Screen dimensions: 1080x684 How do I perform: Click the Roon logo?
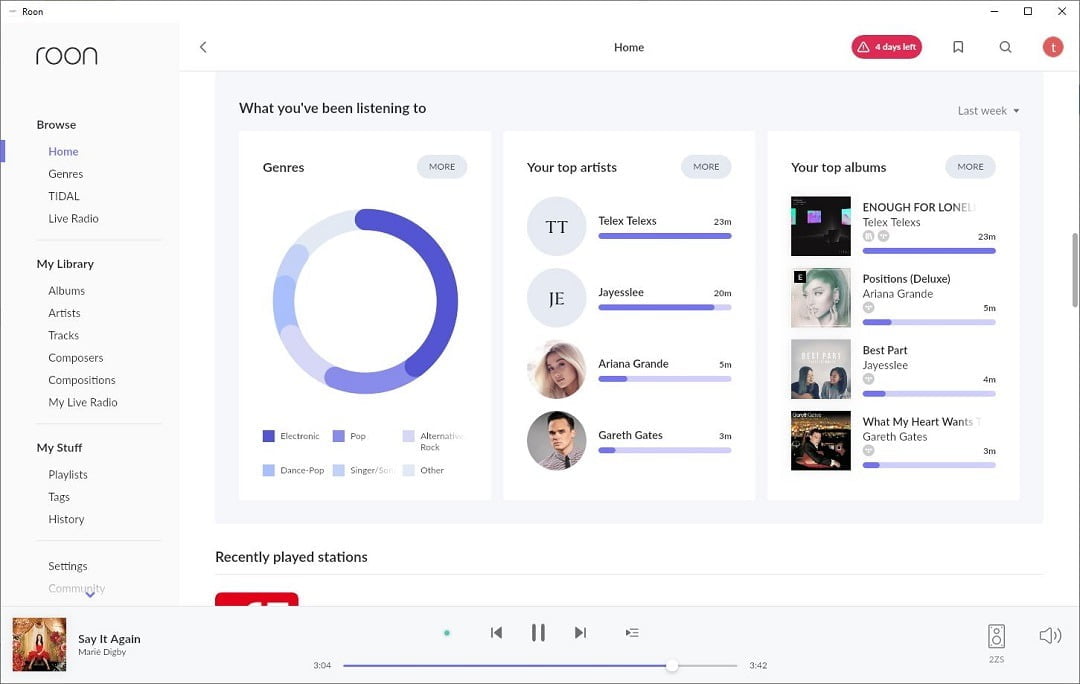67,56
